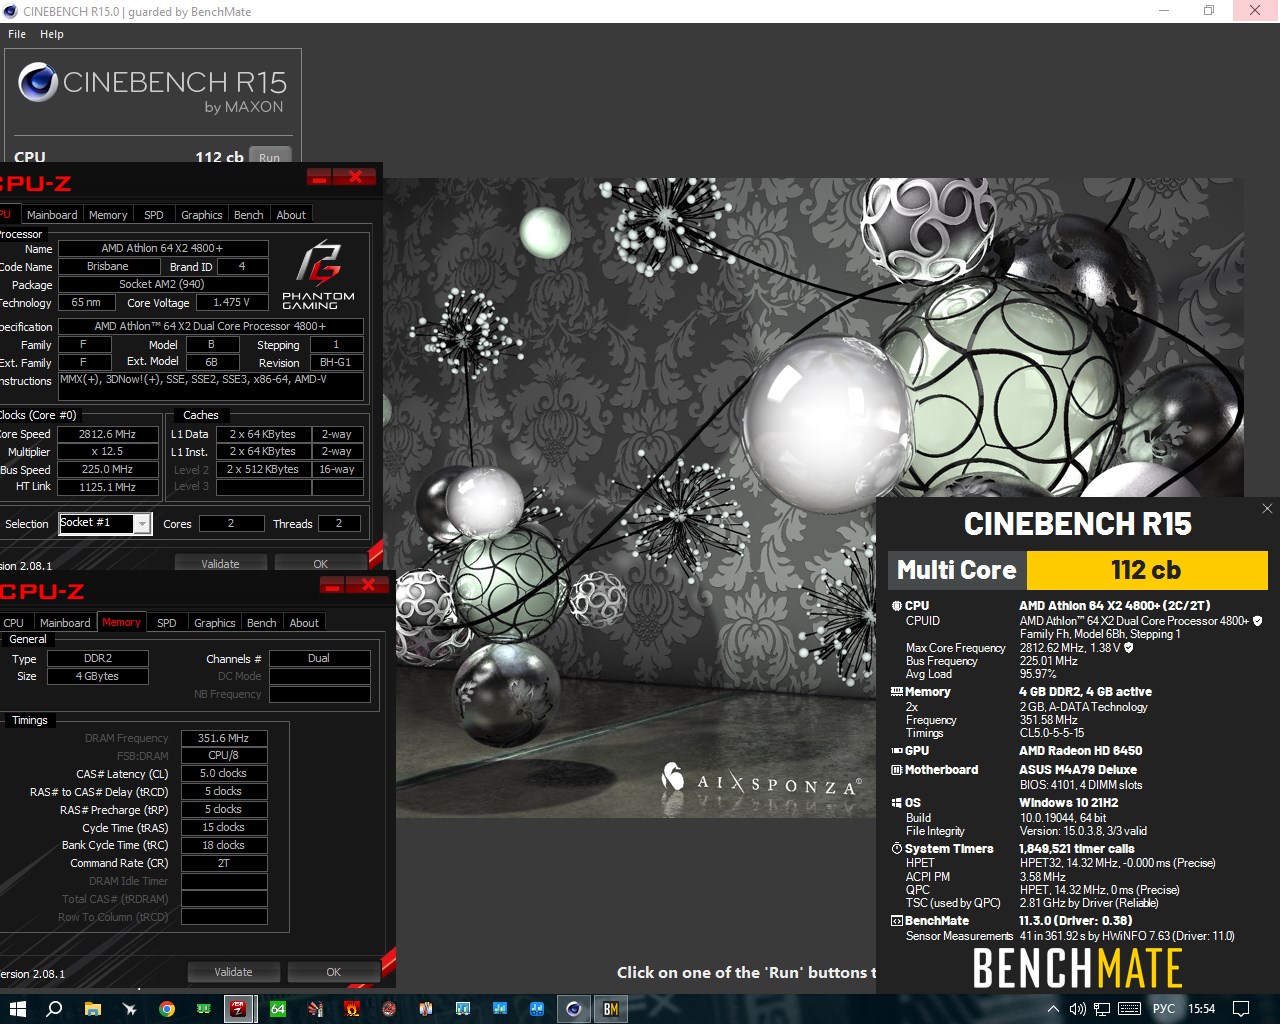This screenshot has height=1024, width=1280.
Task: Click the CPU chip icon in BenchMate panel
Action: click(x=897, y=606)
